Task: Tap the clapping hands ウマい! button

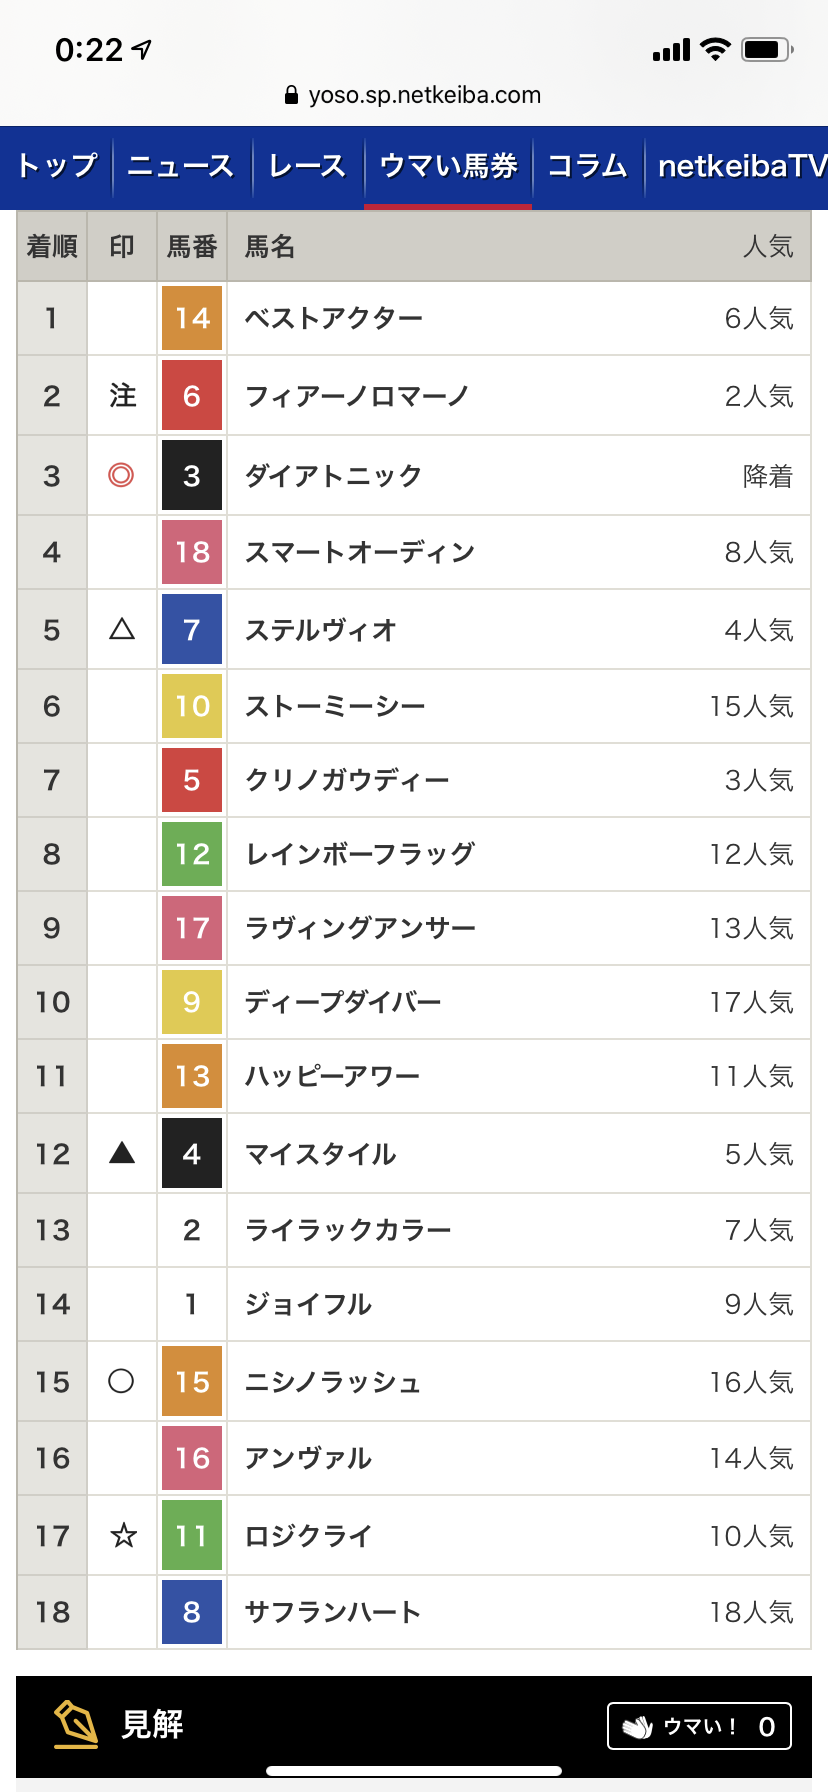Action: pyautogui.click(x=699, y=1726)
